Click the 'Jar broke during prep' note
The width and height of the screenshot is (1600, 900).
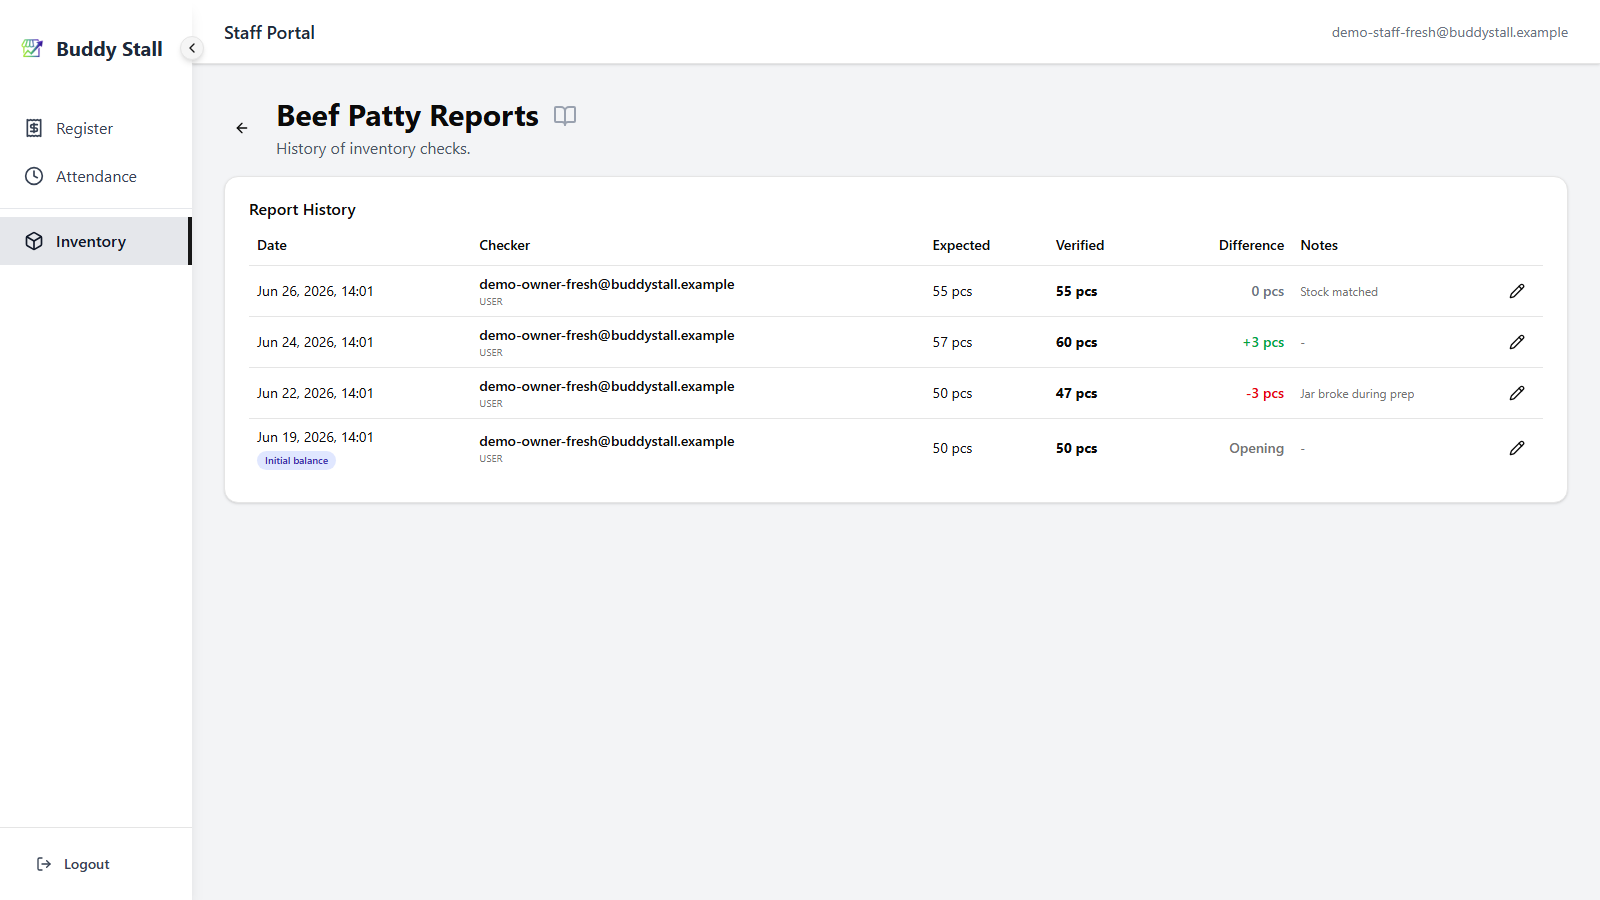point(1357,394)
